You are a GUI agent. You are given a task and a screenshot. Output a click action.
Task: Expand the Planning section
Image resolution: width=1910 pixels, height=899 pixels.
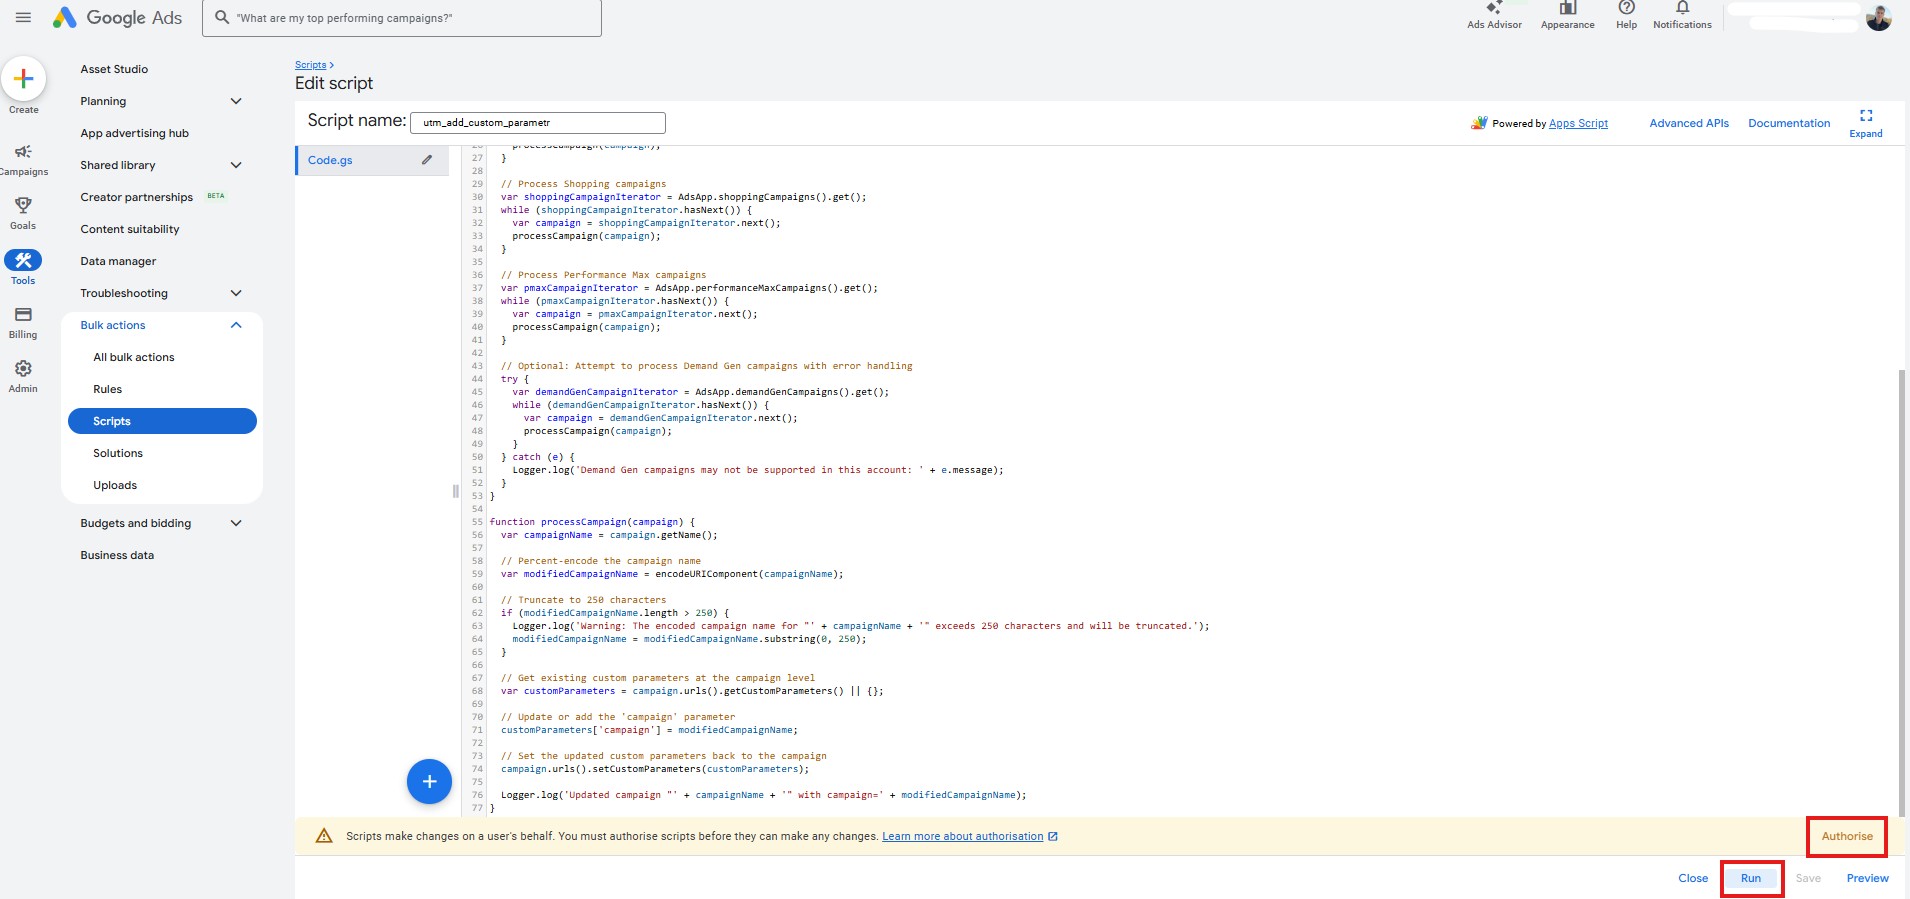236,101
